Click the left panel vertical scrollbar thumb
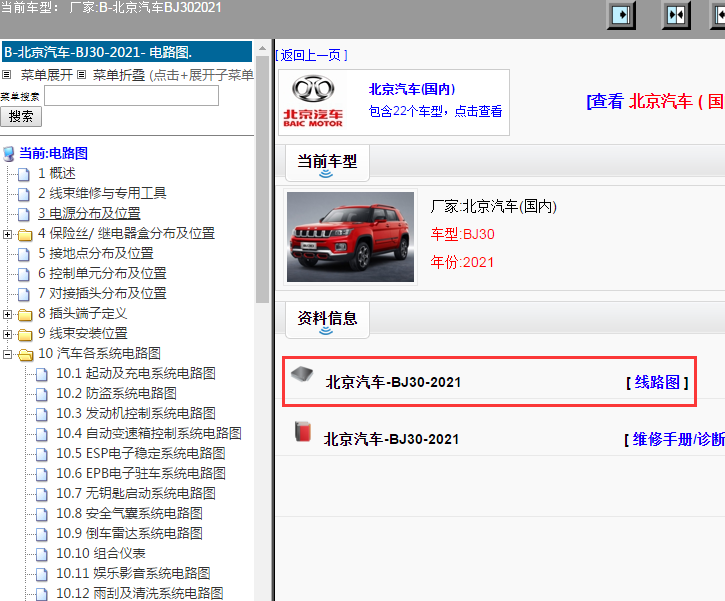This screenshot has height=601, width=725. click(x=262, y=179)
